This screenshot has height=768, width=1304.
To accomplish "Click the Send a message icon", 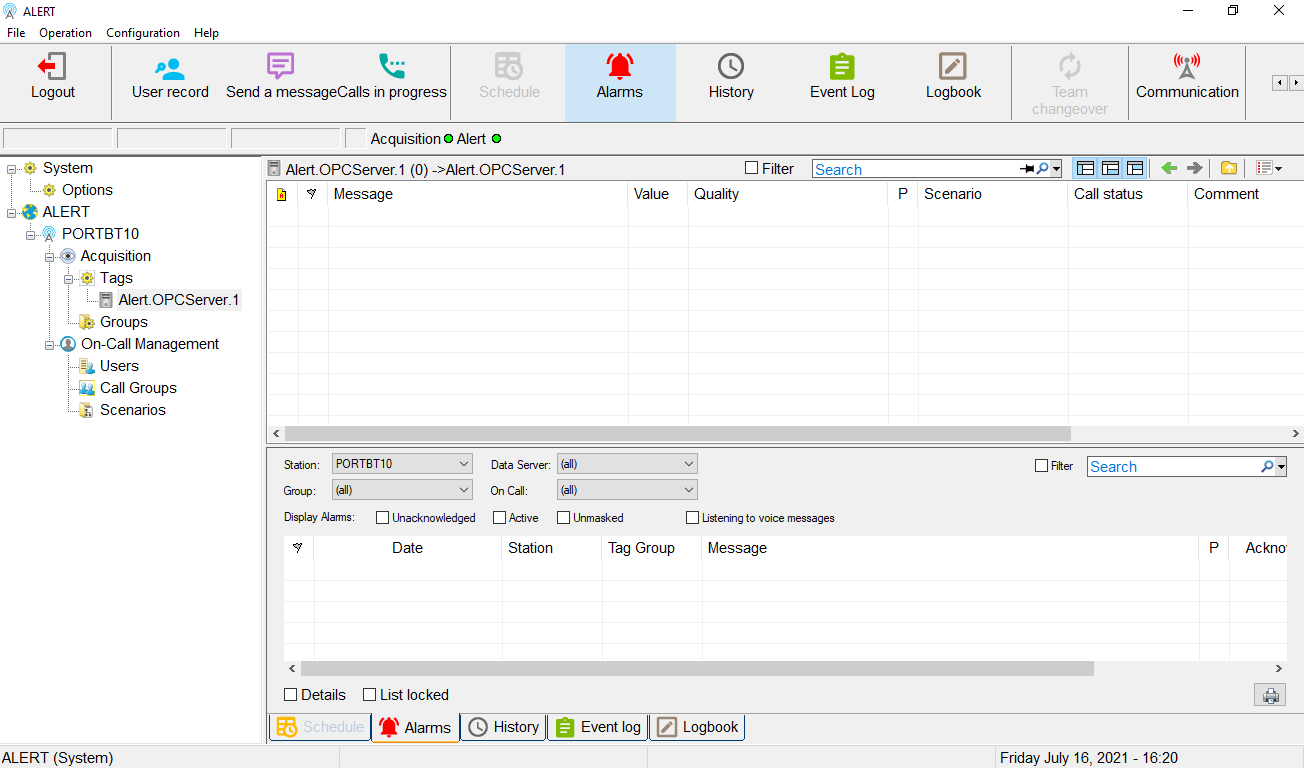I will tap(280, 68).
